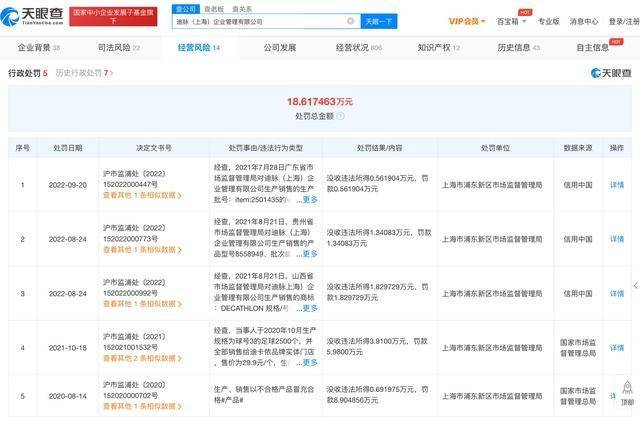640x425 pixels.
Task: Open 详情 for penalty row 3
Action: 617,294
